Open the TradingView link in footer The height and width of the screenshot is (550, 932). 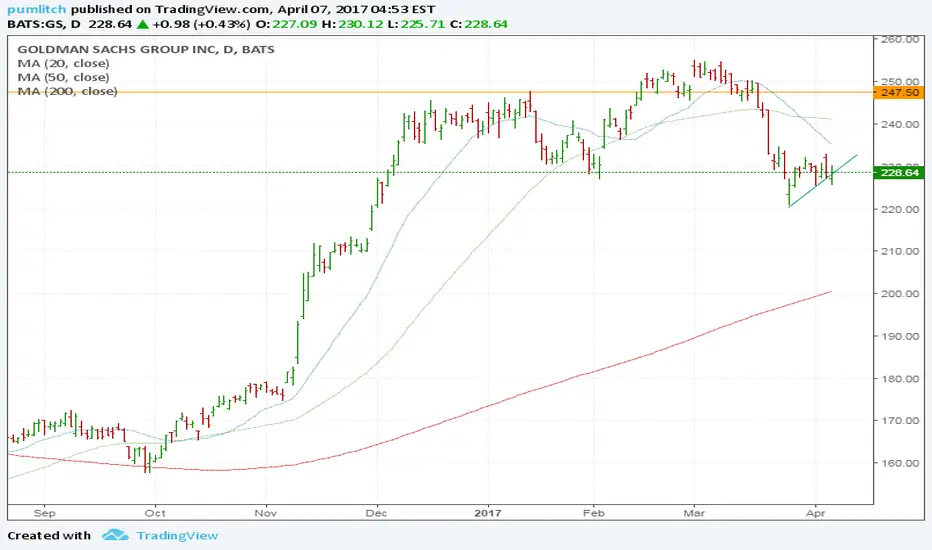click(177, 536)
